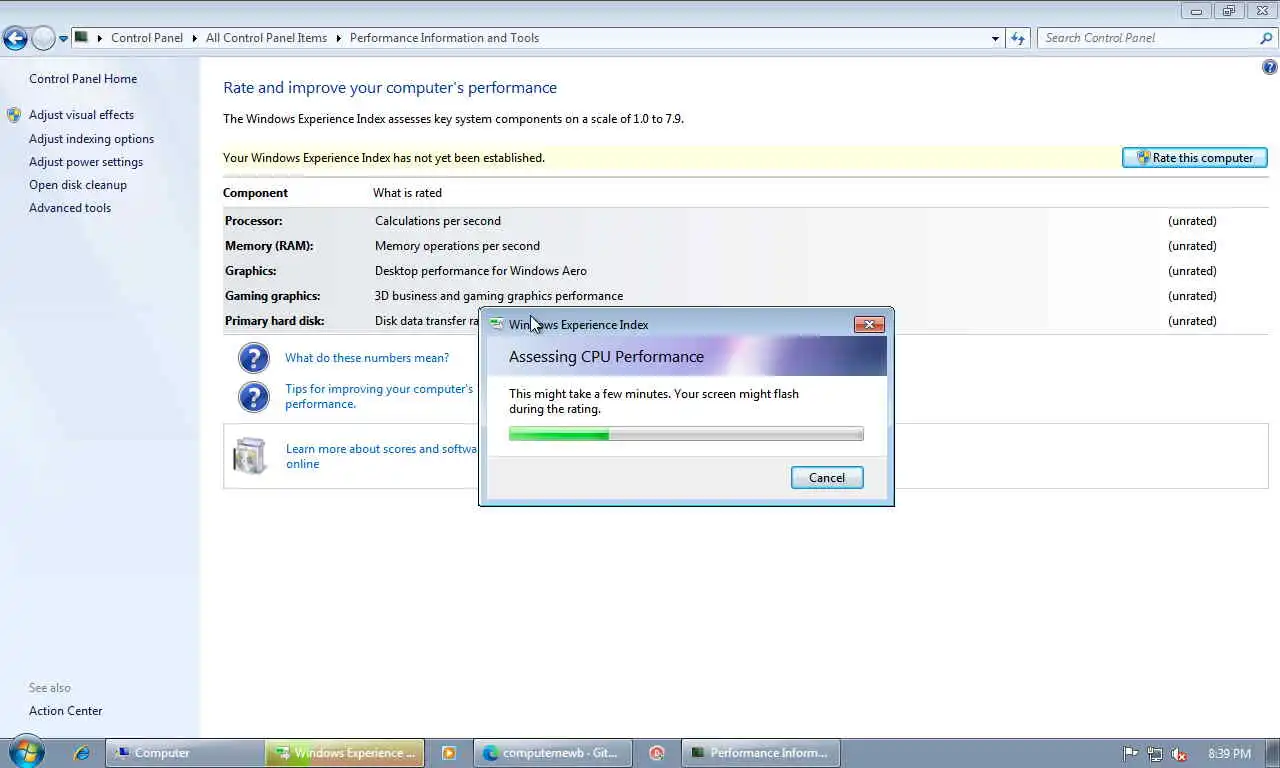Switch to computernewb Edge taskbar window

coord(553,753)
